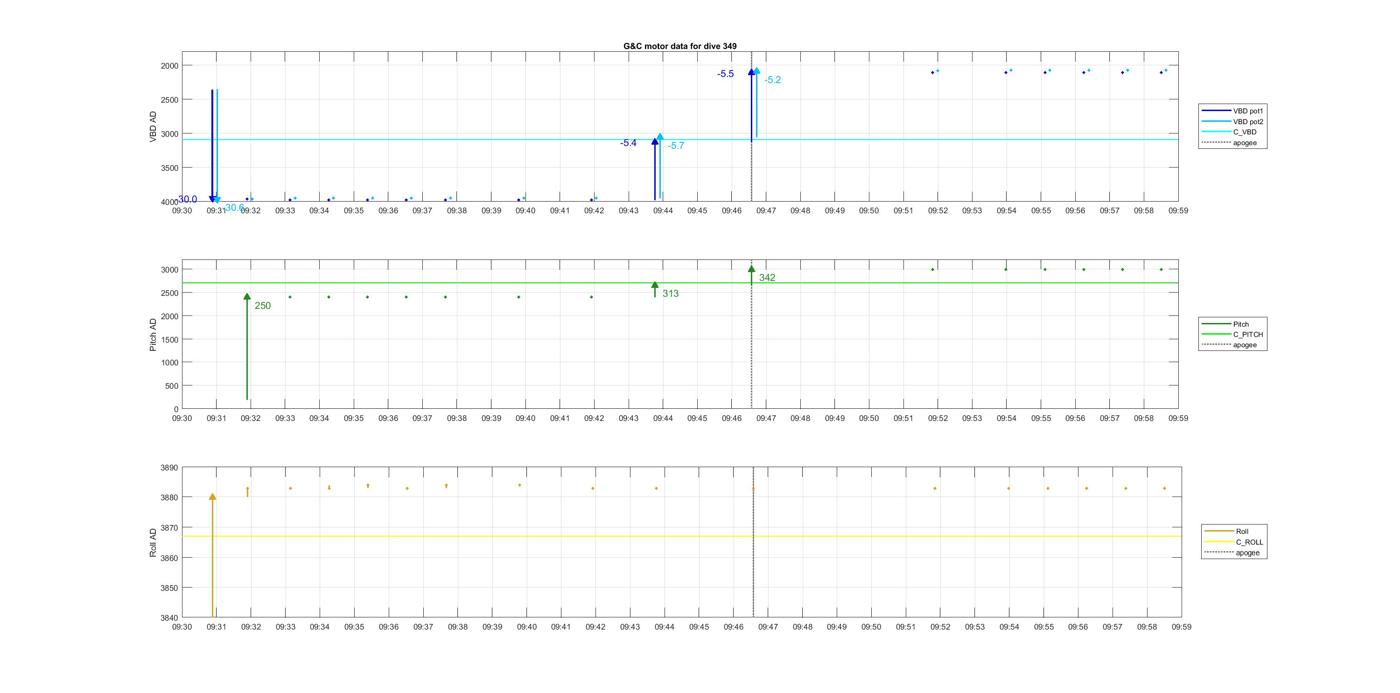Select 'VBD pot1' legend entry
Viewport: 1400px width, 693px height.
1233,111
